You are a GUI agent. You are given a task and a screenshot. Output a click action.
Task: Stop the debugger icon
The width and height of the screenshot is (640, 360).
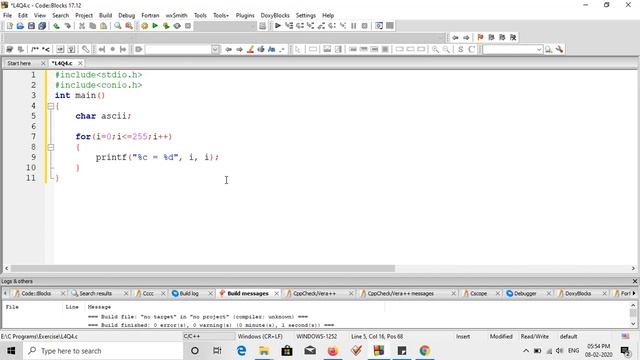click(364, 26)
